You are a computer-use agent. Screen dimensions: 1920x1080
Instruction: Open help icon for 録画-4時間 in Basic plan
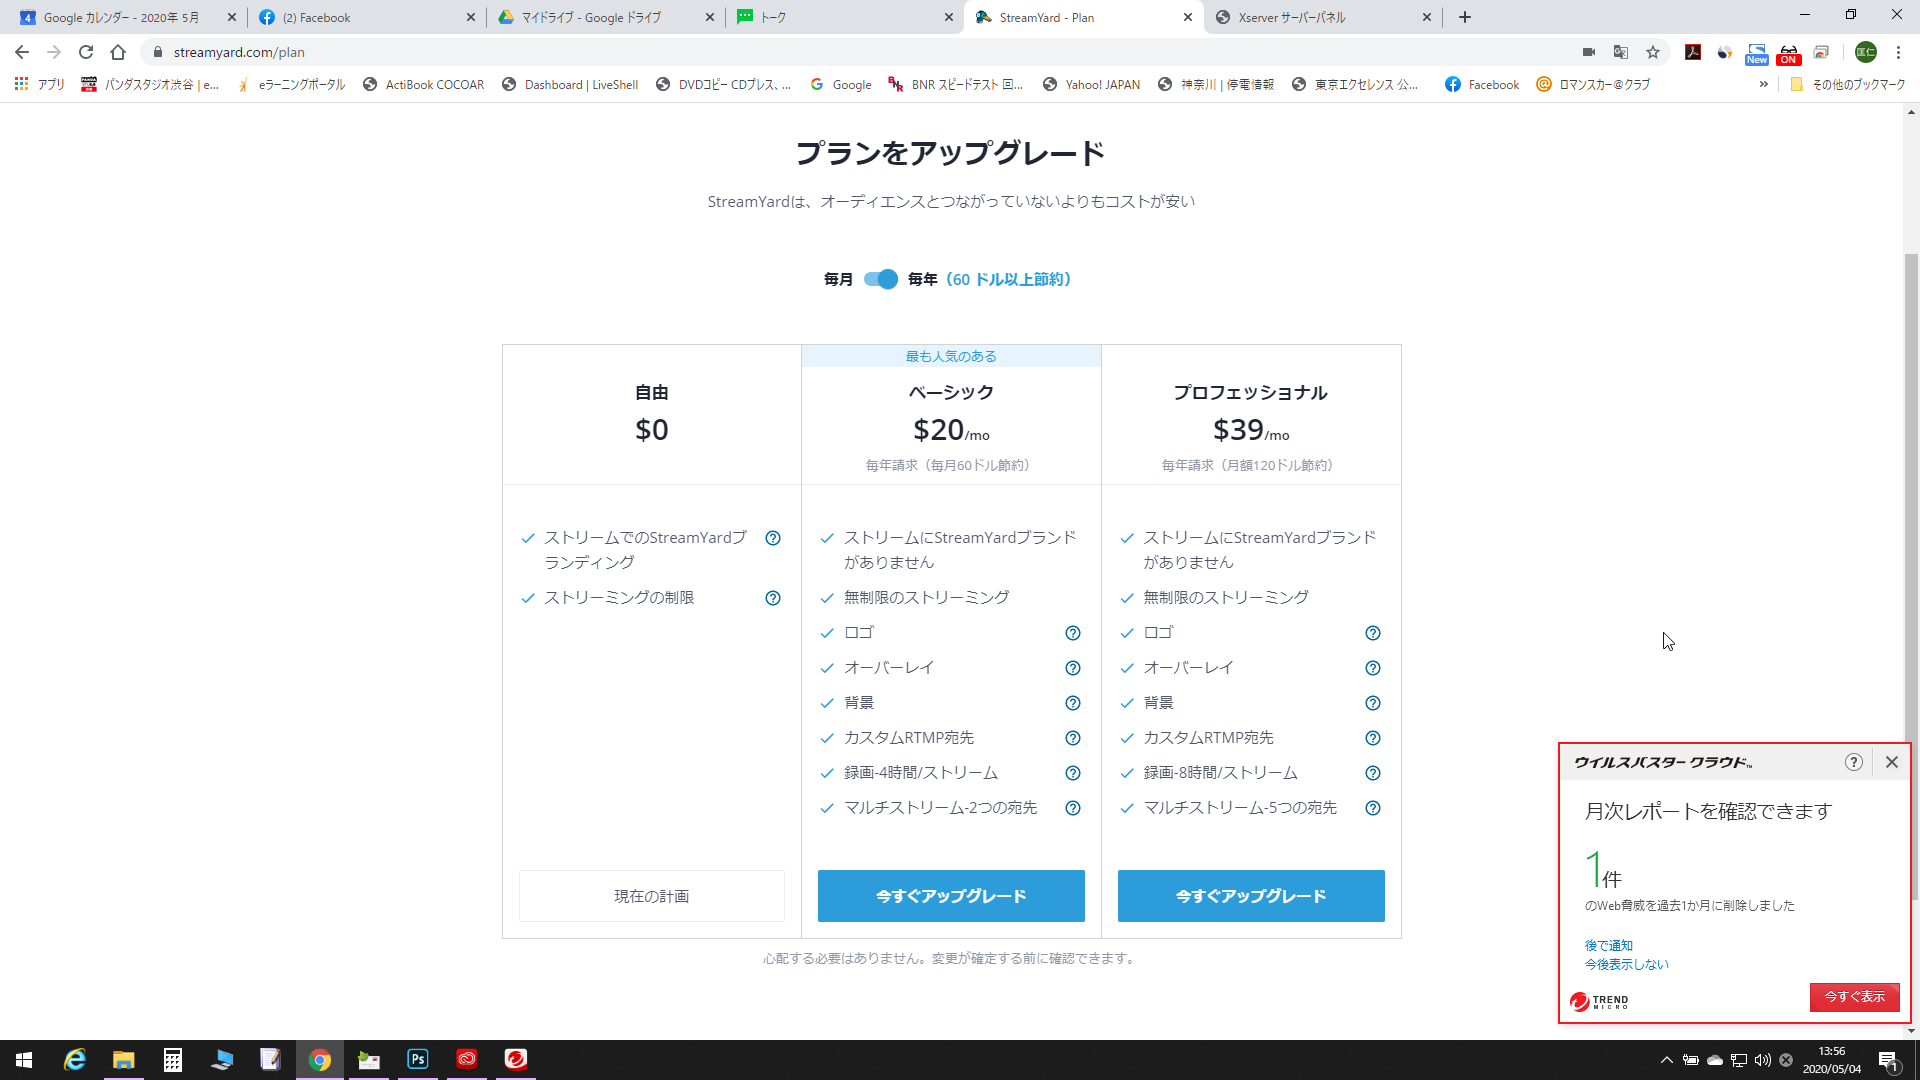pyautogui.click(x=1073, y=773)
